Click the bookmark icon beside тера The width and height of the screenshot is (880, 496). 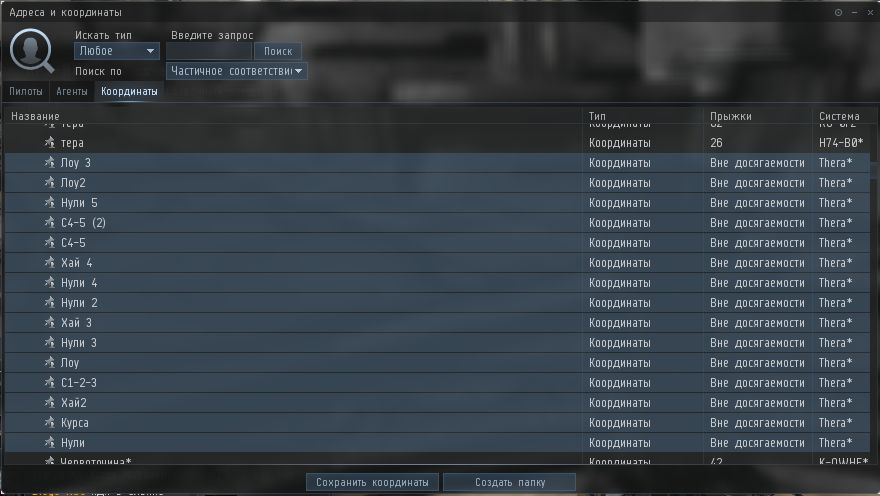(x=50, y=143)
